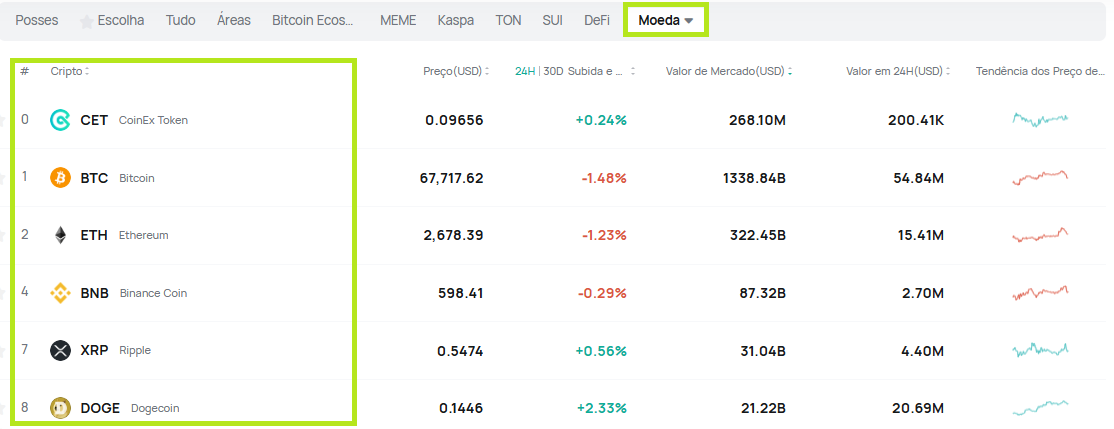Open the DOGE price trend chart
1114x429 pixels.
point(1040,408)
